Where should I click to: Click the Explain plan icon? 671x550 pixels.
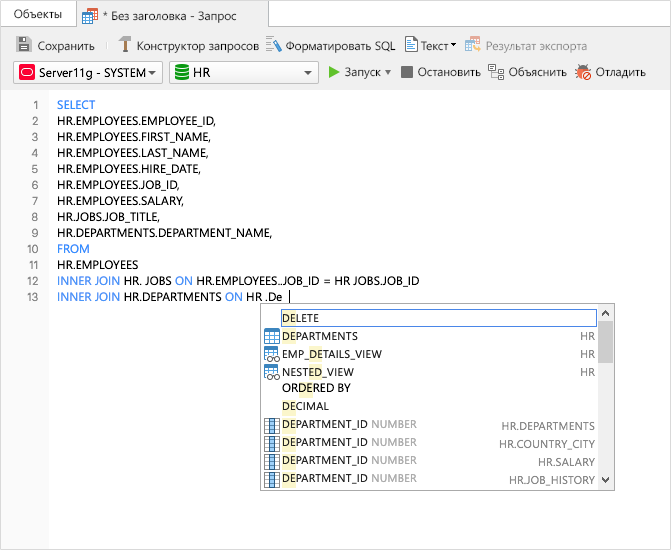496,72
